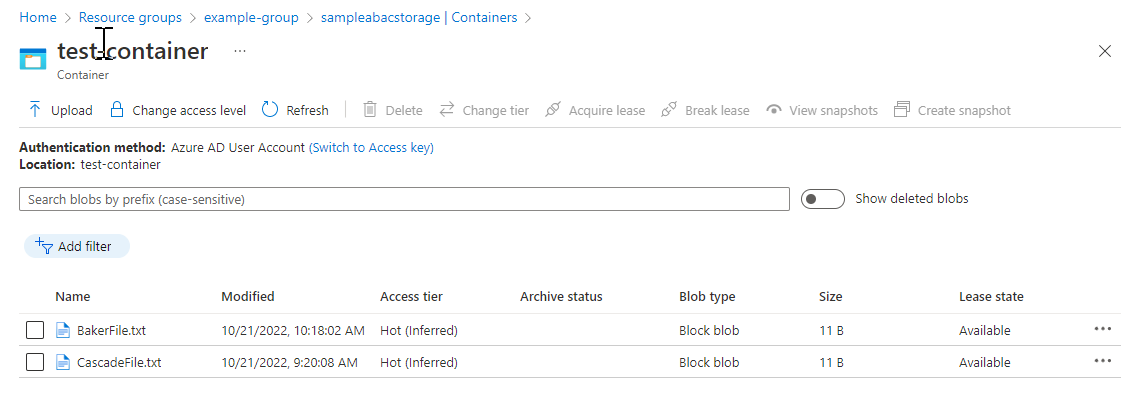Click the Delete trash icon

370,110
